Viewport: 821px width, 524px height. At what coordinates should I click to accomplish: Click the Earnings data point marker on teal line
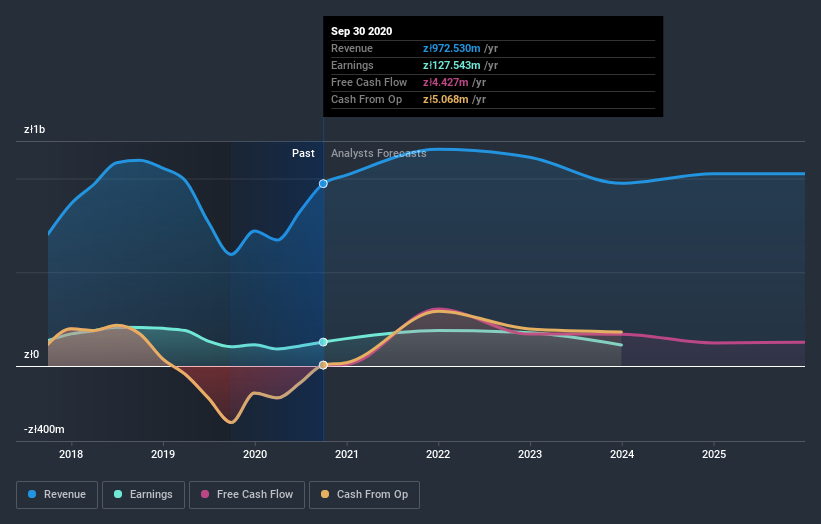[324, 342]
